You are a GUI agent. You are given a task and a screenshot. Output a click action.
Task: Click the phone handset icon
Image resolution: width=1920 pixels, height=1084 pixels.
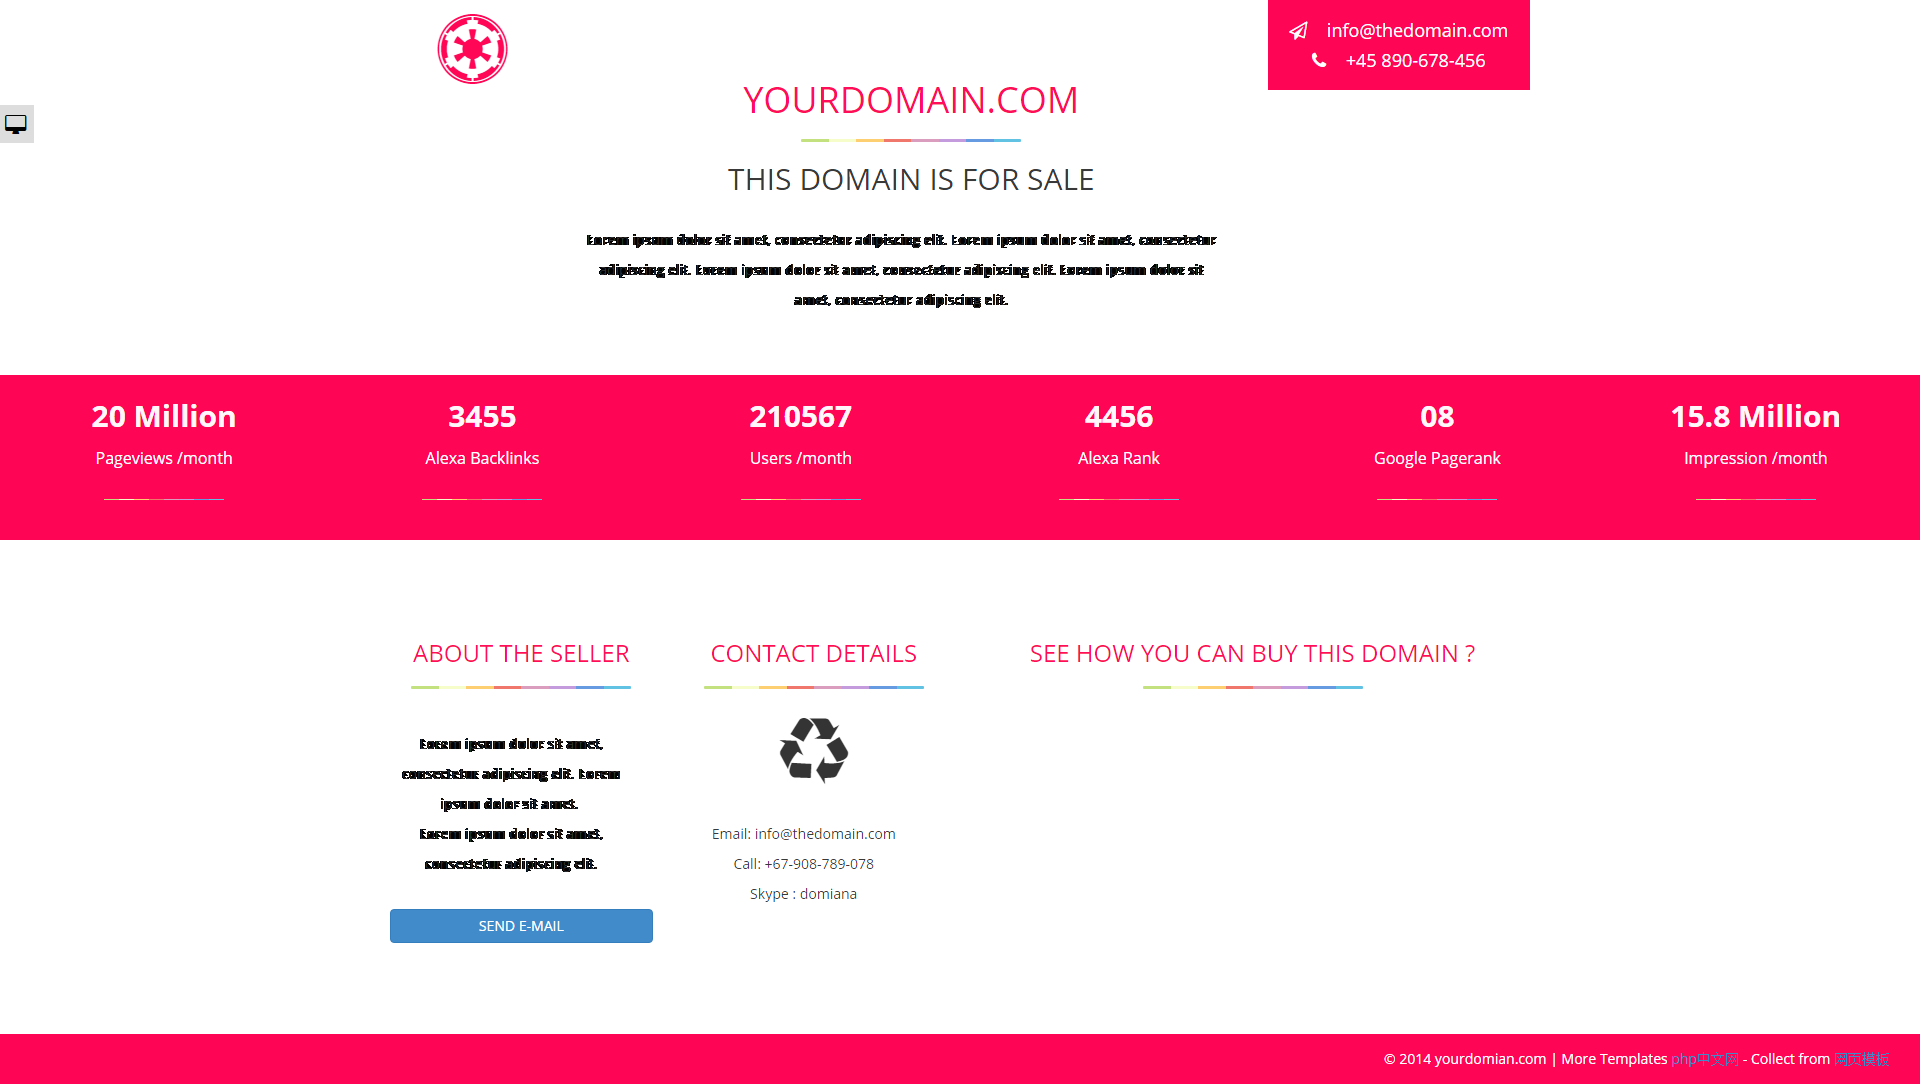coord(1319,61)
